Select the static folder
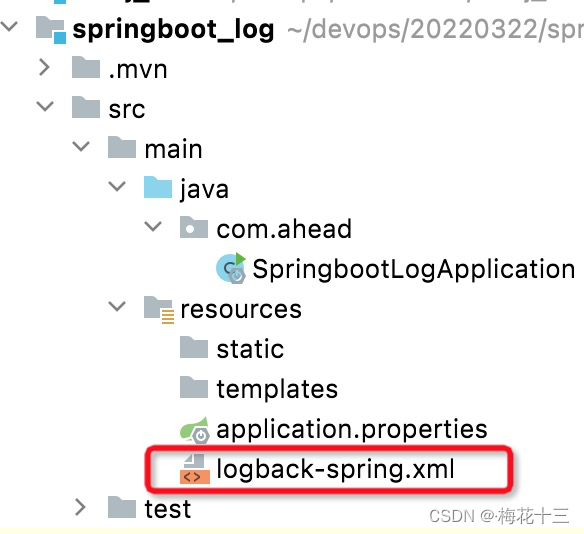 pos(232,349)
